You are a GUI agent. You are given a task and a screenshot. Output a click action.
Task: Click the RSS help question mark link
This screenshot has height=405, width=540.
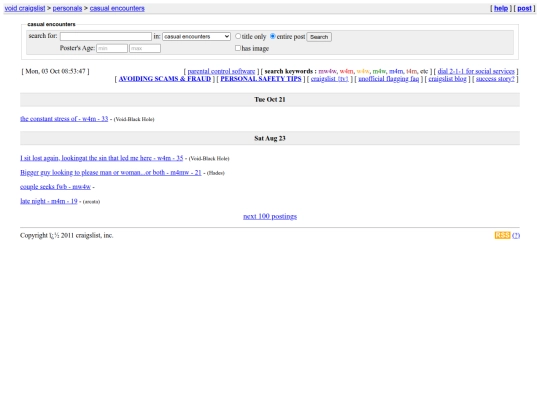click(516, 236)
